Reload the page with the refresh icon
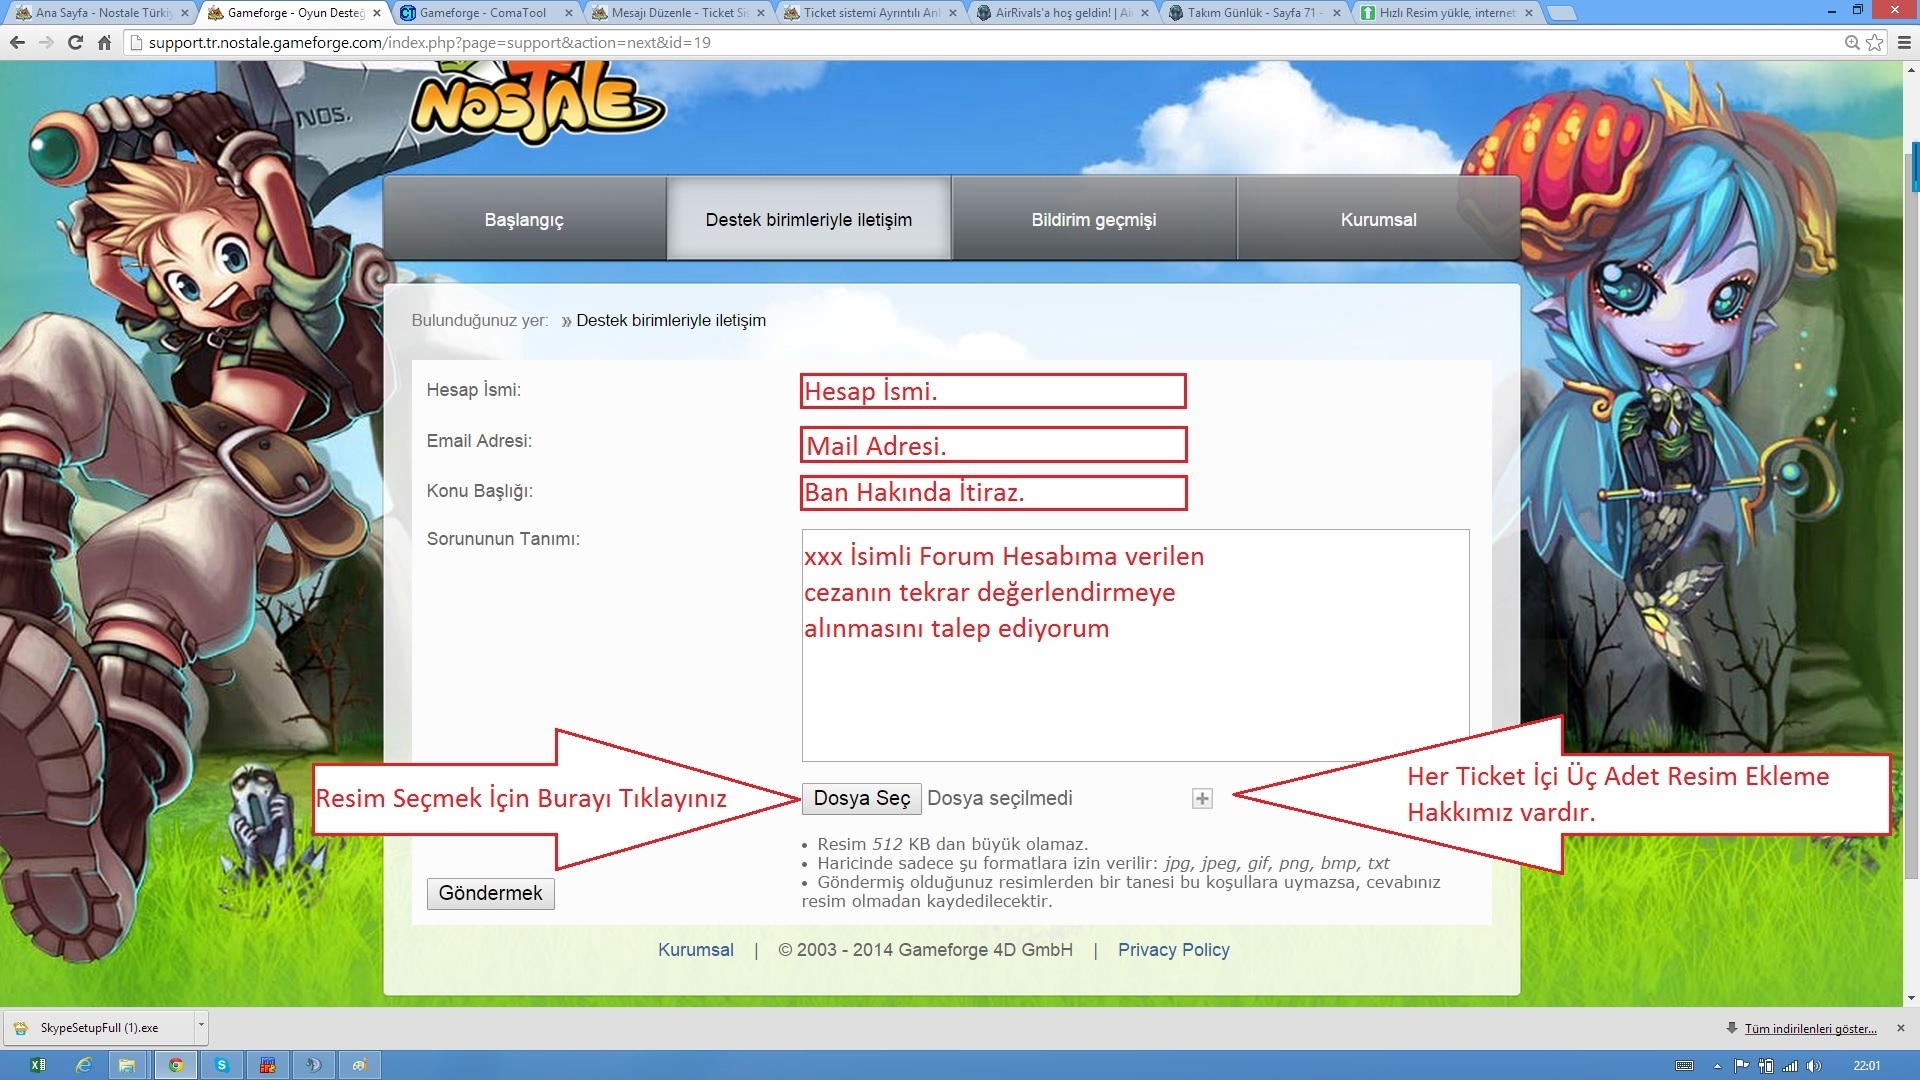 click(x=75, y=43)
